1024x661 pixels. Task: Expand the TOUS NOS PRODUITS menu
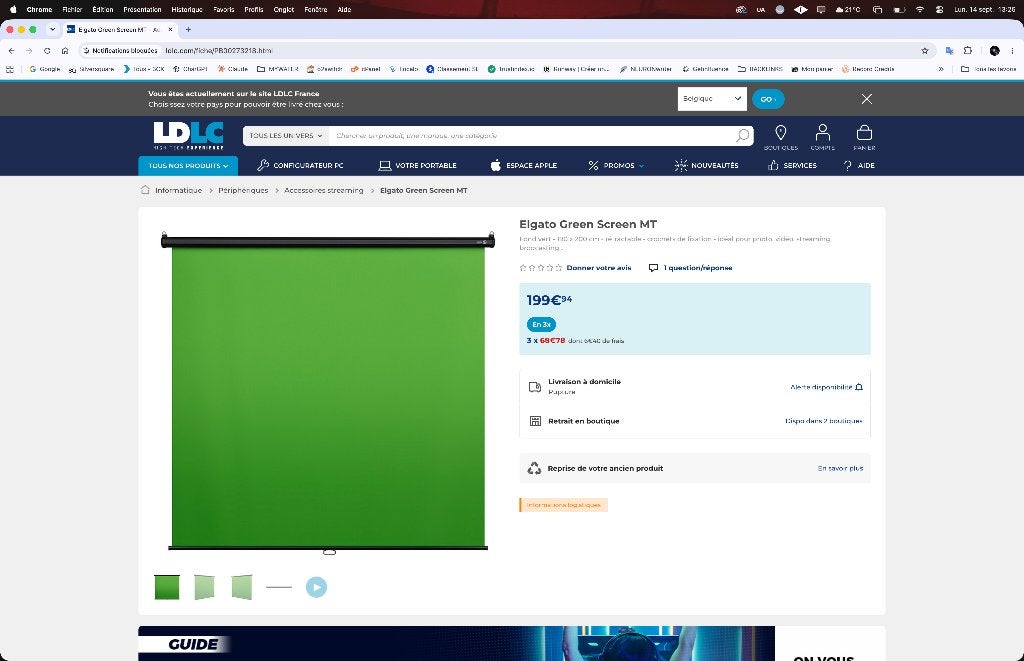tap(188, 165)
